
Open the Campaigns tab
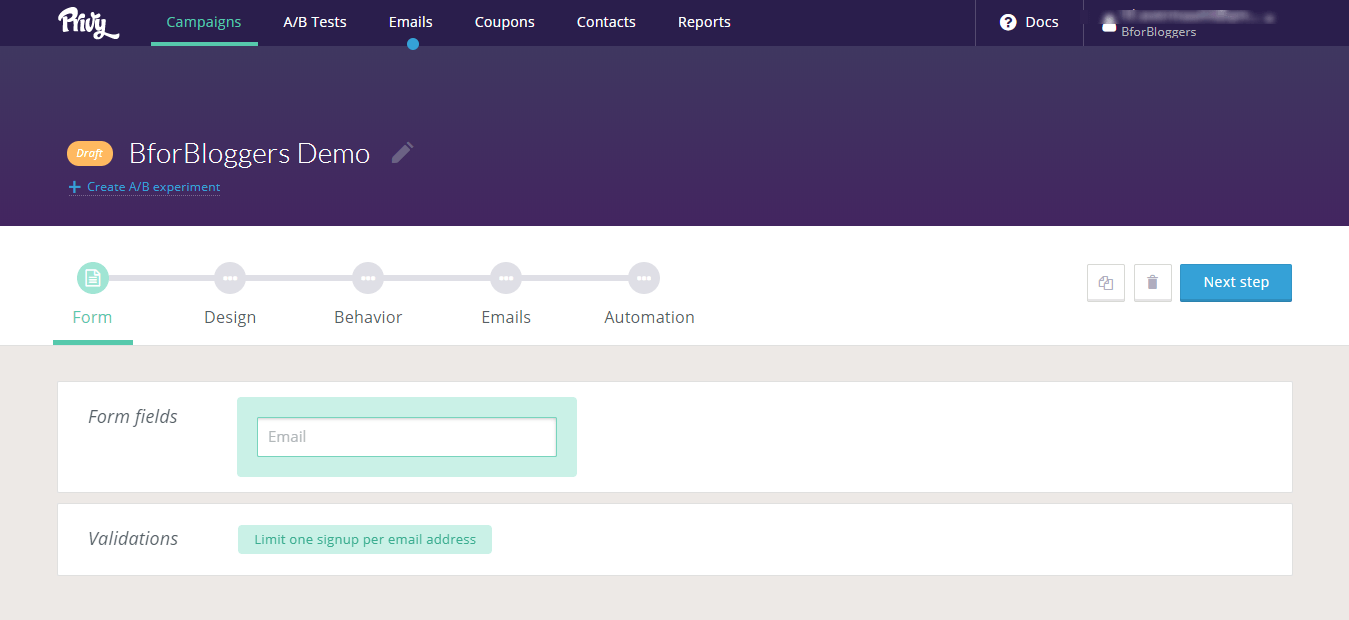click(x=204, y=22)
